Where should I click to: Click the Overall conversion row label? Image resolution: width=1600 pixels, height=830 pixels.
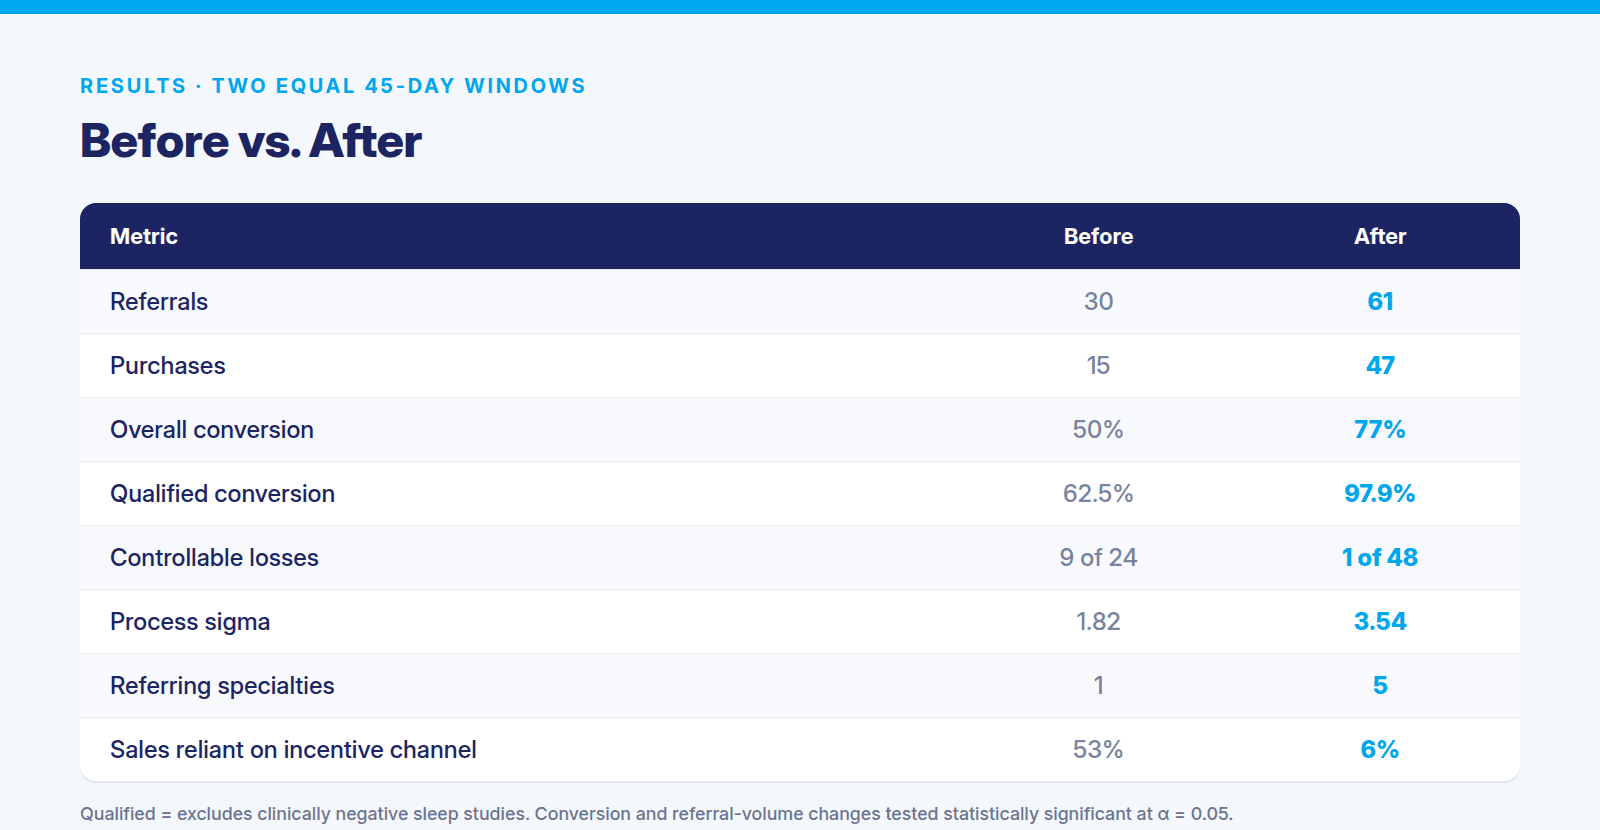pos(212,429)
